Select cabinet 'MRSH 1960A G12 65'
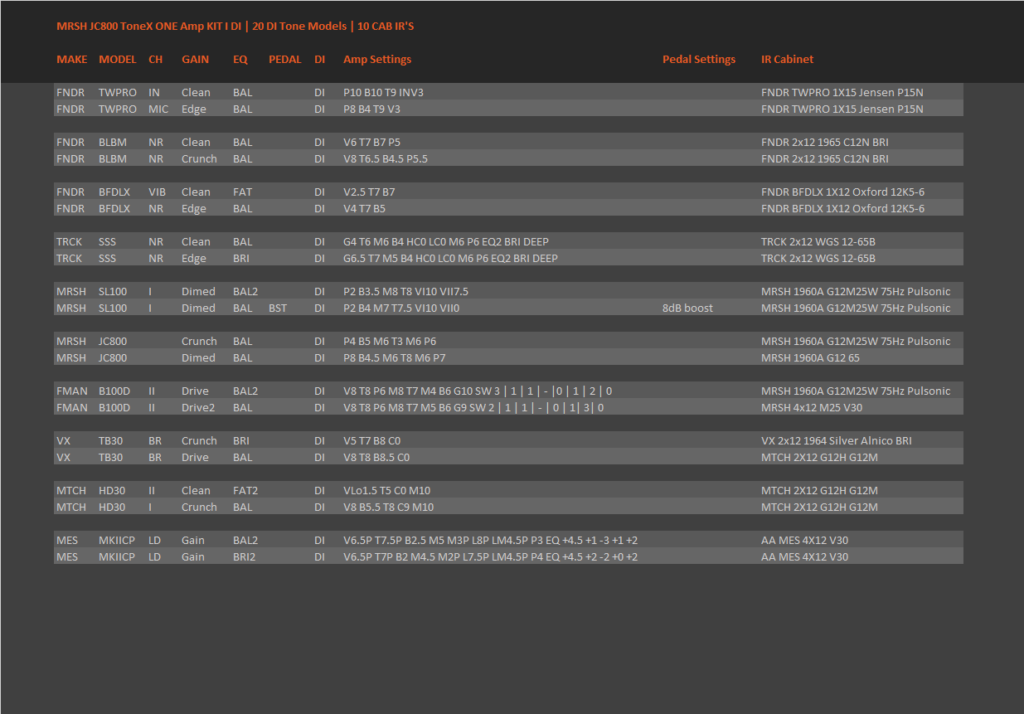1024x714 pixels. point(810,358)
